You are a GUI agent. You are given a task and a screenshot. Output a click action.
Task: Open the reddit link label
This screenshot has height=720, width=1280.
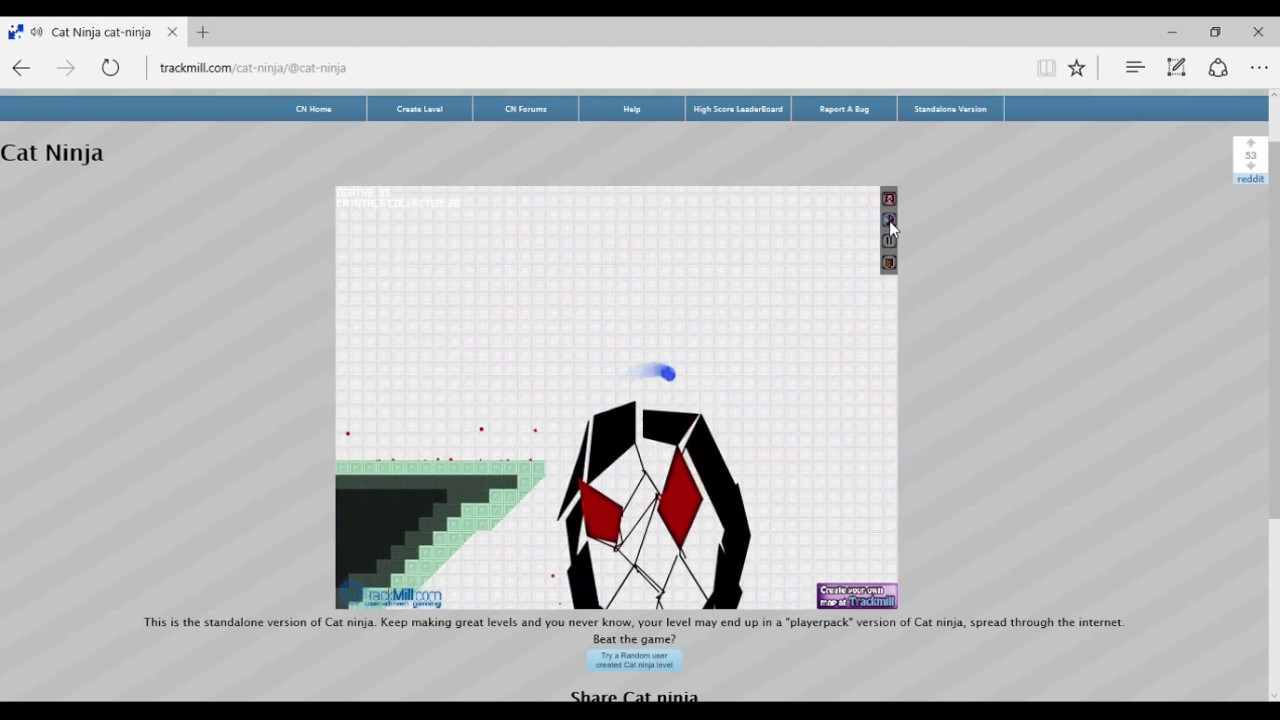pos(1250,179)
